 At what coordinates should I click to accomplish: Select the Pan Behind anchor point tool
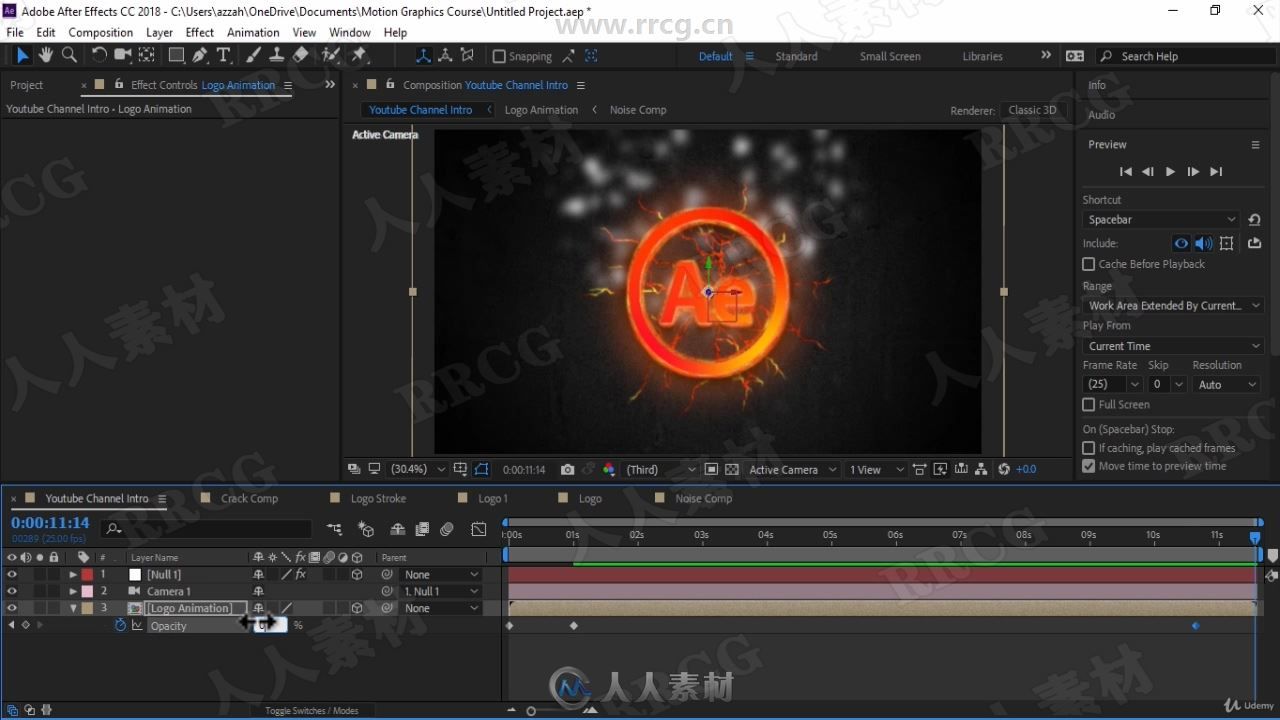pos(146,55)
